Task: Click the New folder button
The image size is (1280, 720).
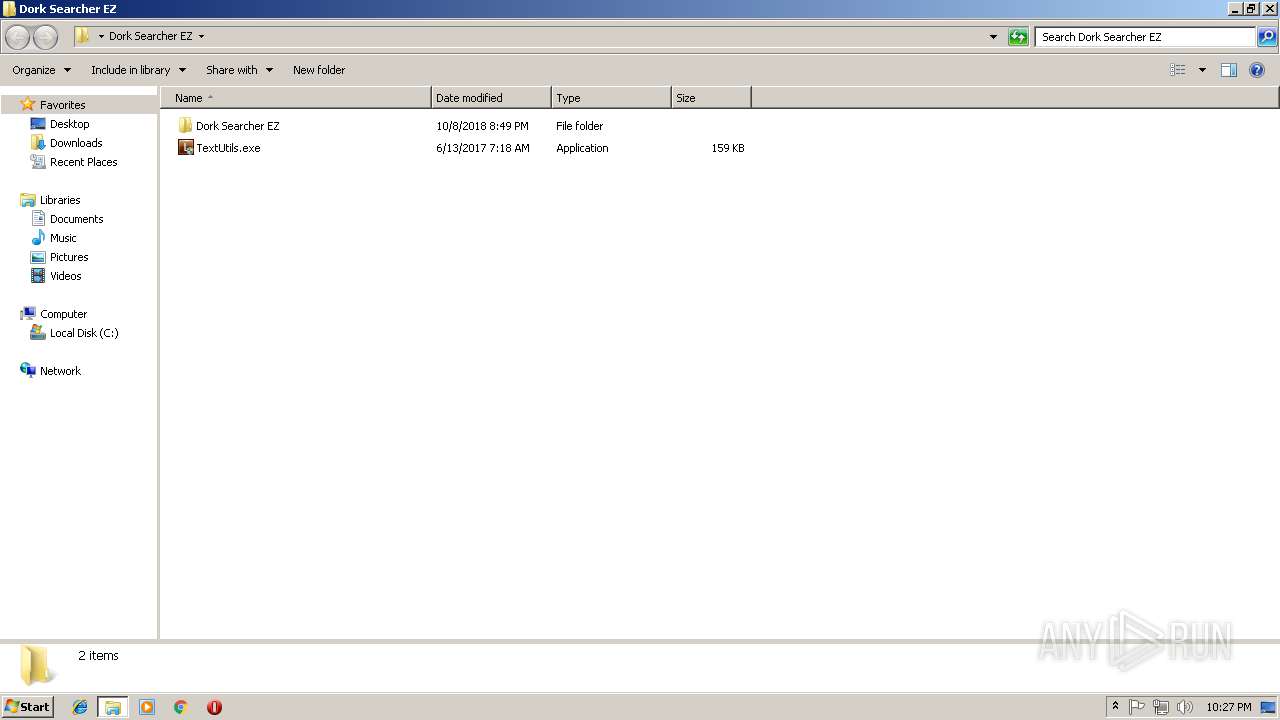Action: (x=319, y=70)
